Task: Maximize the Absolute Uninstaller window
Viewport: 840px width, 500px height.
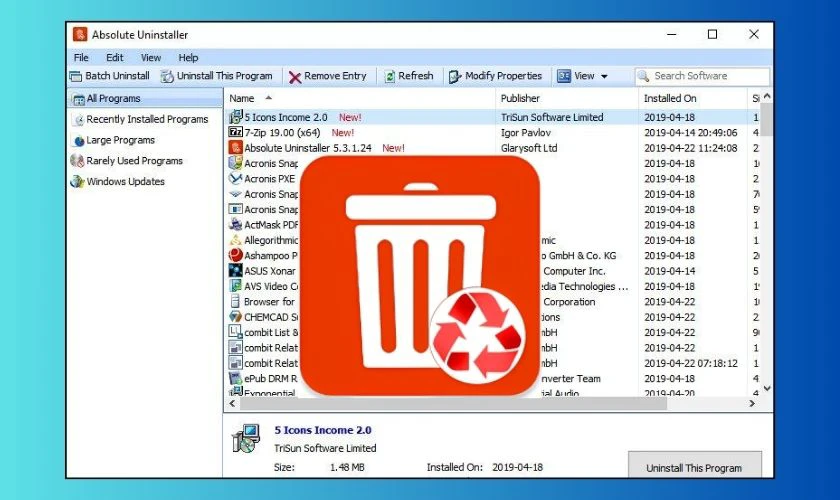Action: [x=712, y=34]
